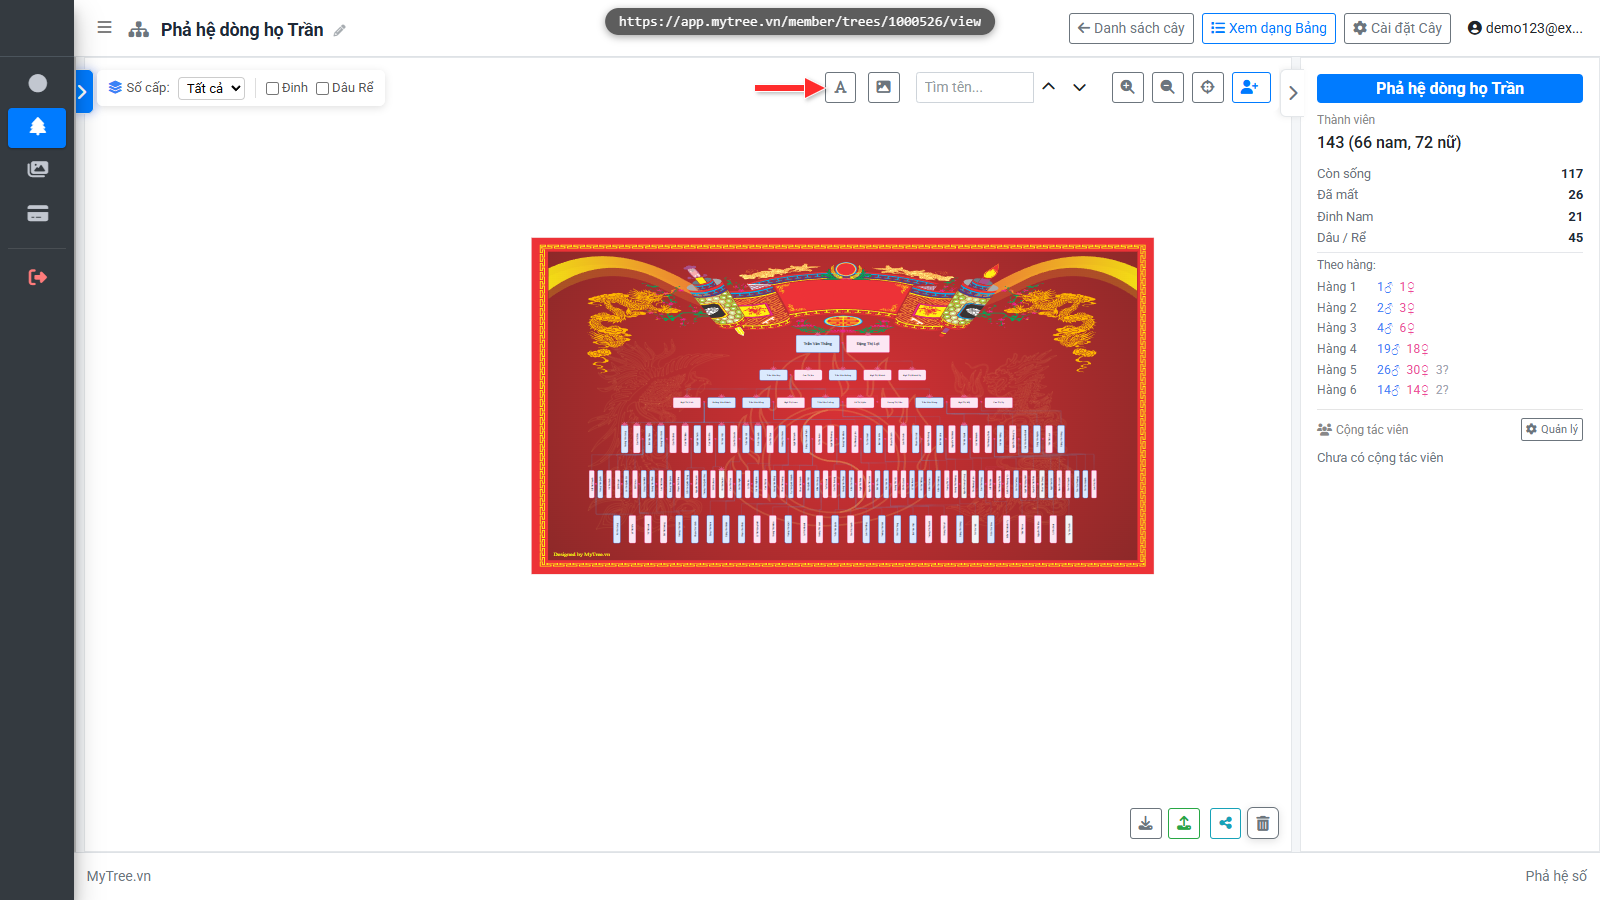1600x900 pixels.
Task: Click the tree hierarchy icon beside the title
Action: 139,30
